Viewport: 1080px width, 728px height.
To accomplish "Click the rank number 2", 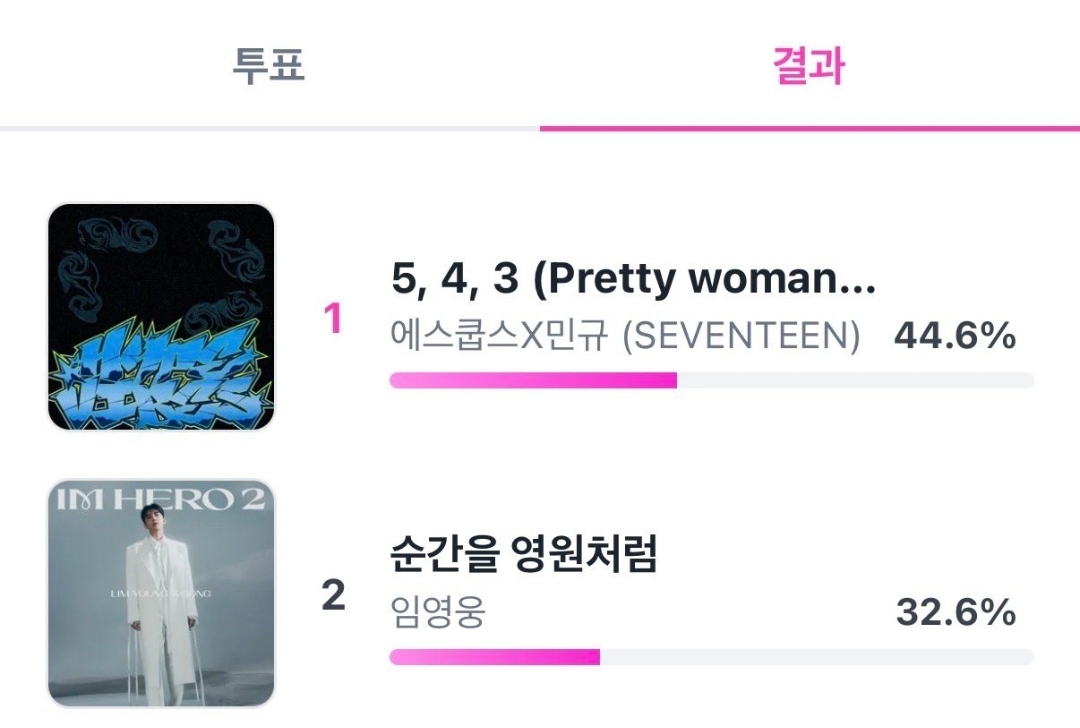I will pyautogui.click(x=333, y=595).
